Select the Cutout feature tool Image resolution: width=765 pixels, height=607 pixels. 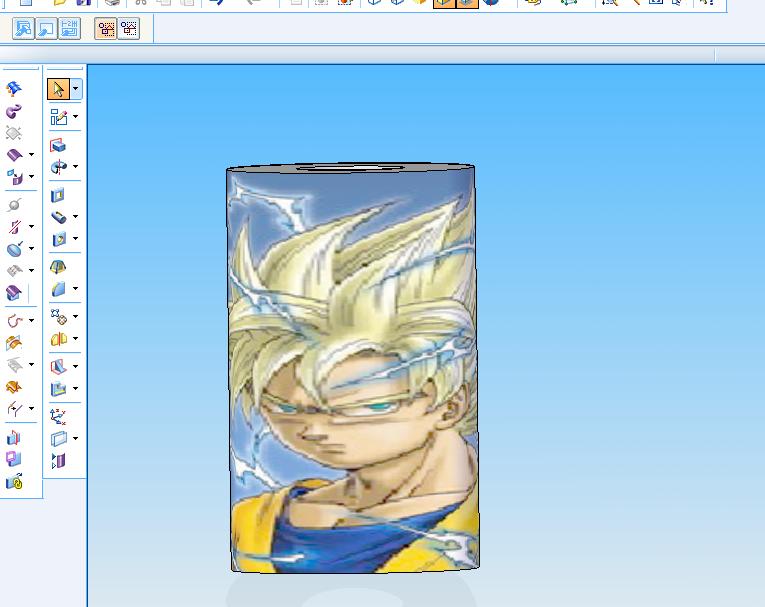click(x=58, y=195)
